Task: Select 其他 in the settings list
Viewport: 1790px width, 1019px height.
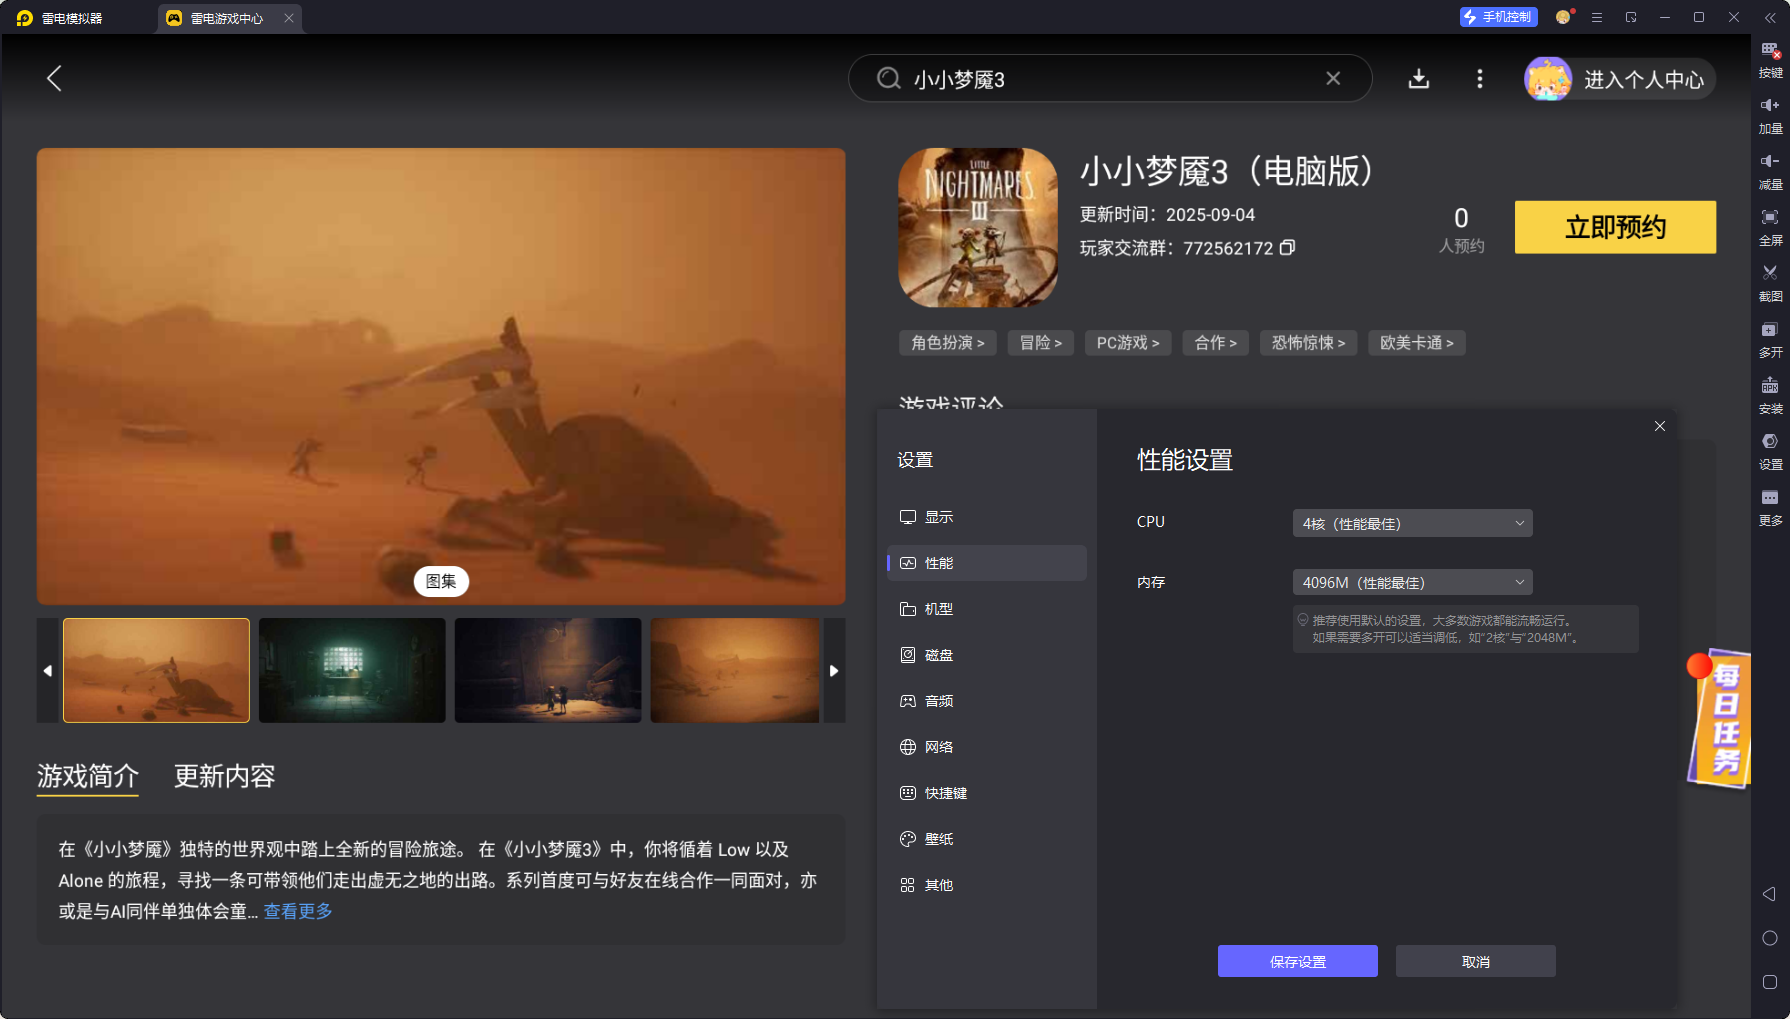Action: 986,885
